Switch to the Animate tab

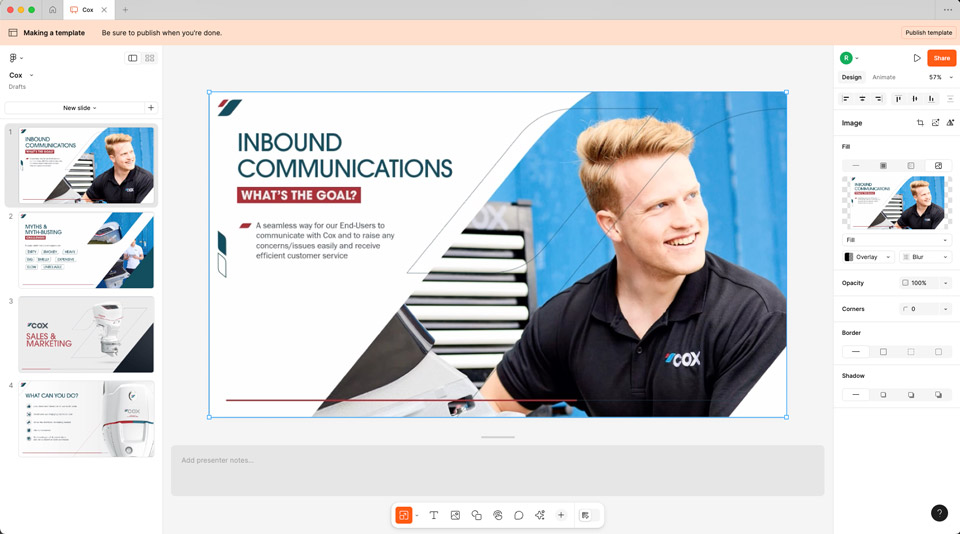point(883,77)
